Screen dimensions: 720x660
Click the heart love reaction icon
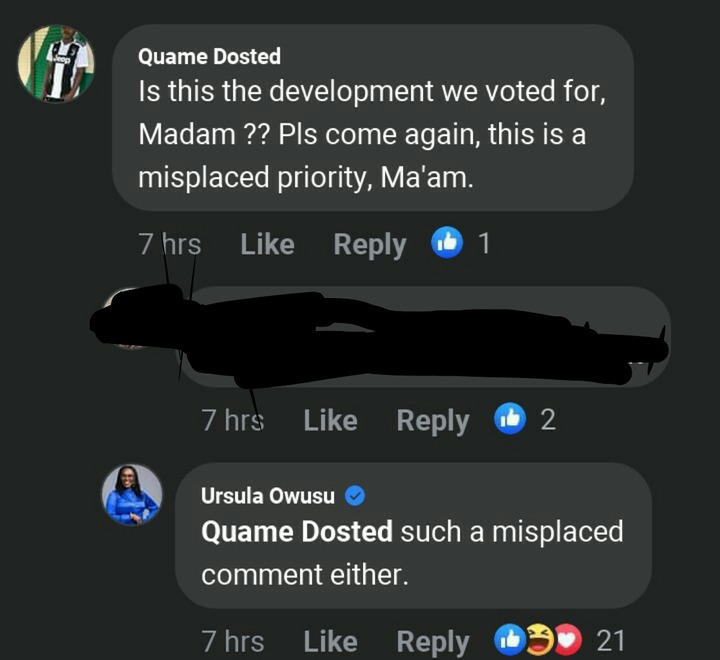click(568, 639)
